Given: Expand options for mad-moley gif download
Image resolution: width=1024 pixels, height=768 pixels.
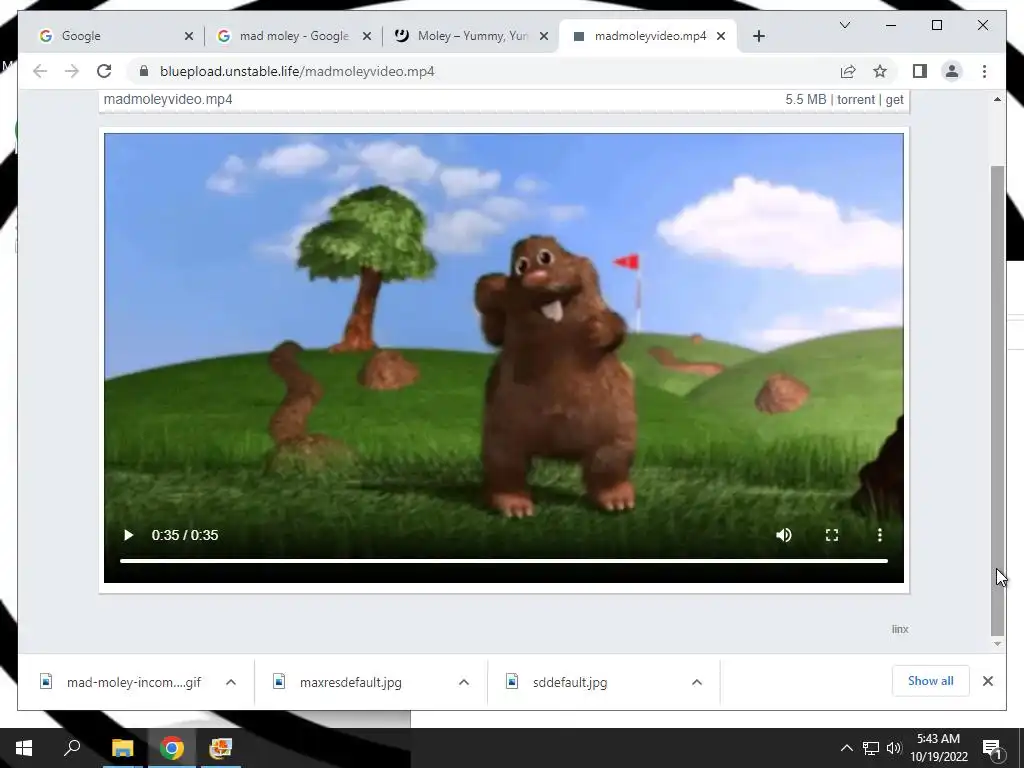Looking at the screenshot, I should pyautogui.click(x=231, y=682).
